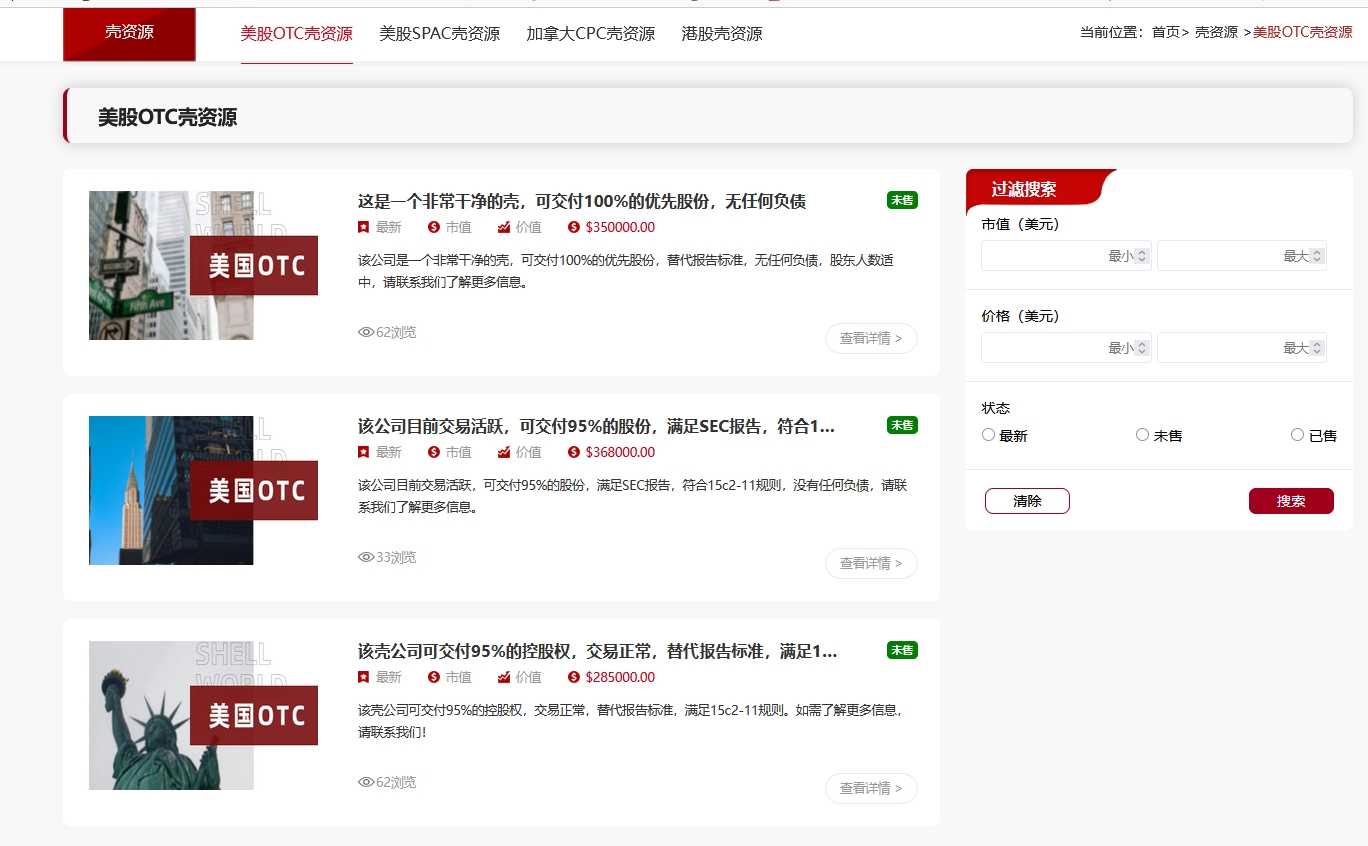Open the Chrysler Building listing thumbnail
The image size is (1368, 846).
pos(171,490)
